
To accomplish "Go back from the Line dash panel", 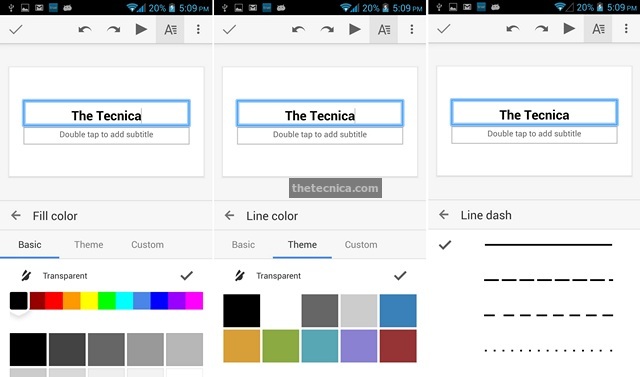I will coord(444,215).
